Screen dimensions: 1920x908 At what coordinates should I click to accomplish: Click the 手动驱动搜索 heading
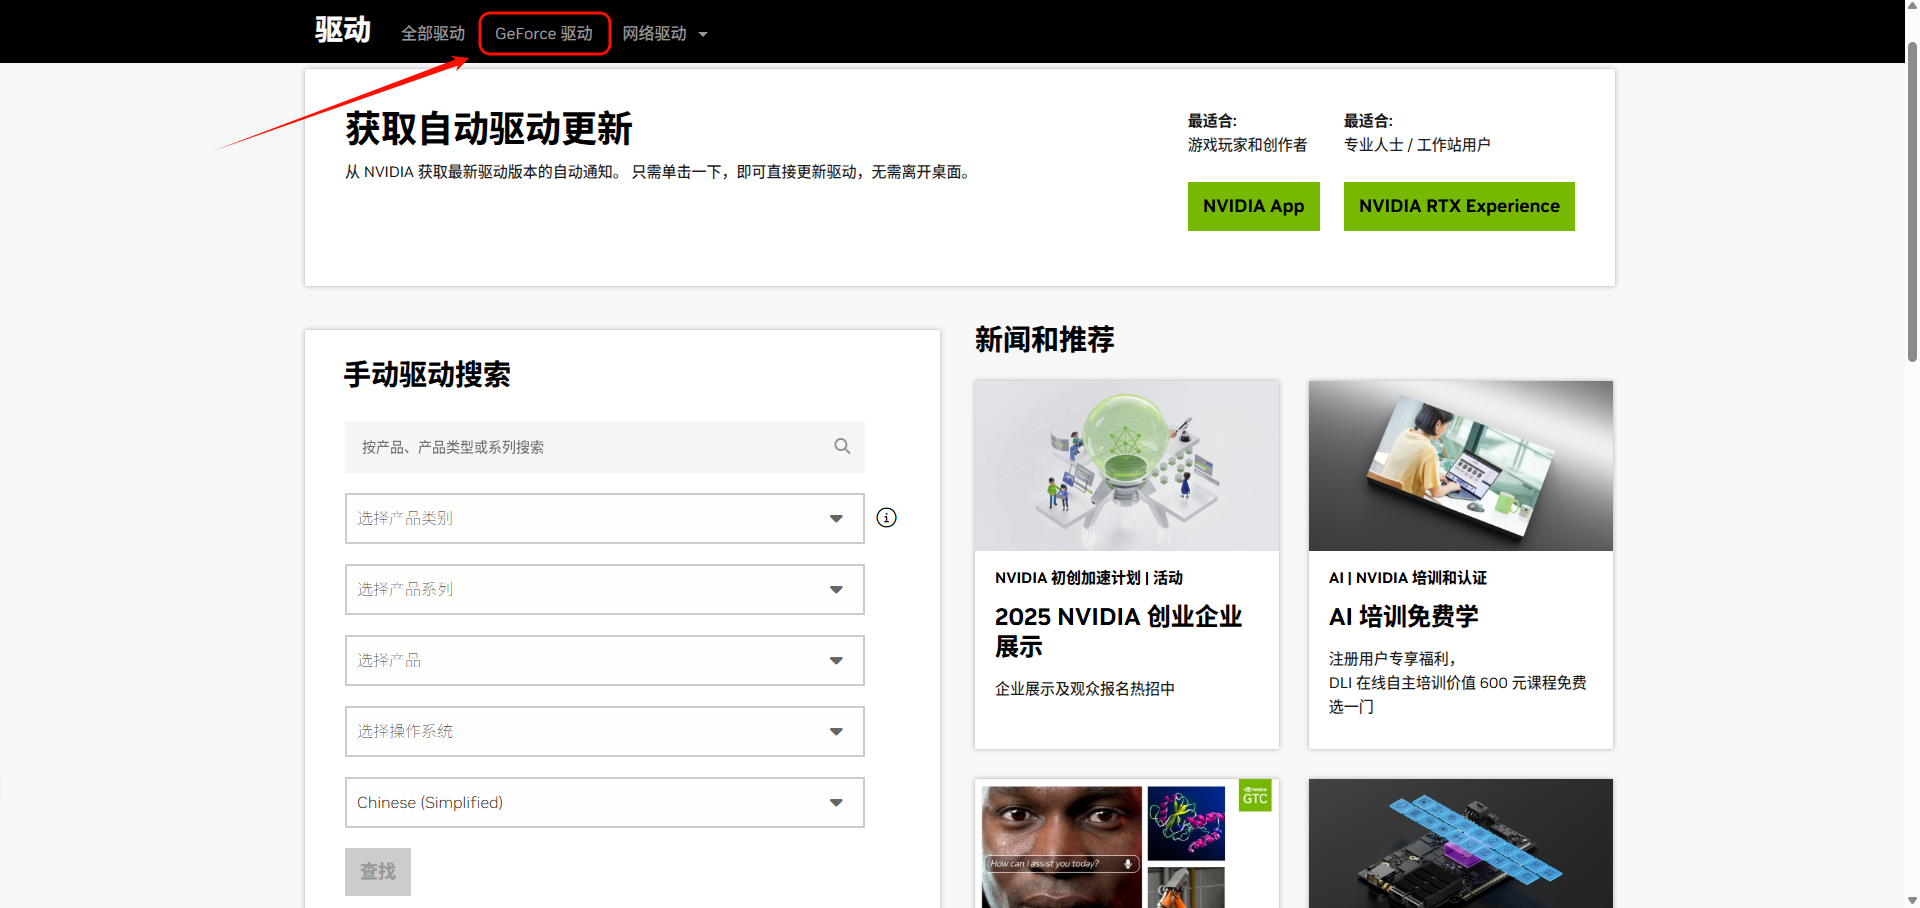[427, 374]
